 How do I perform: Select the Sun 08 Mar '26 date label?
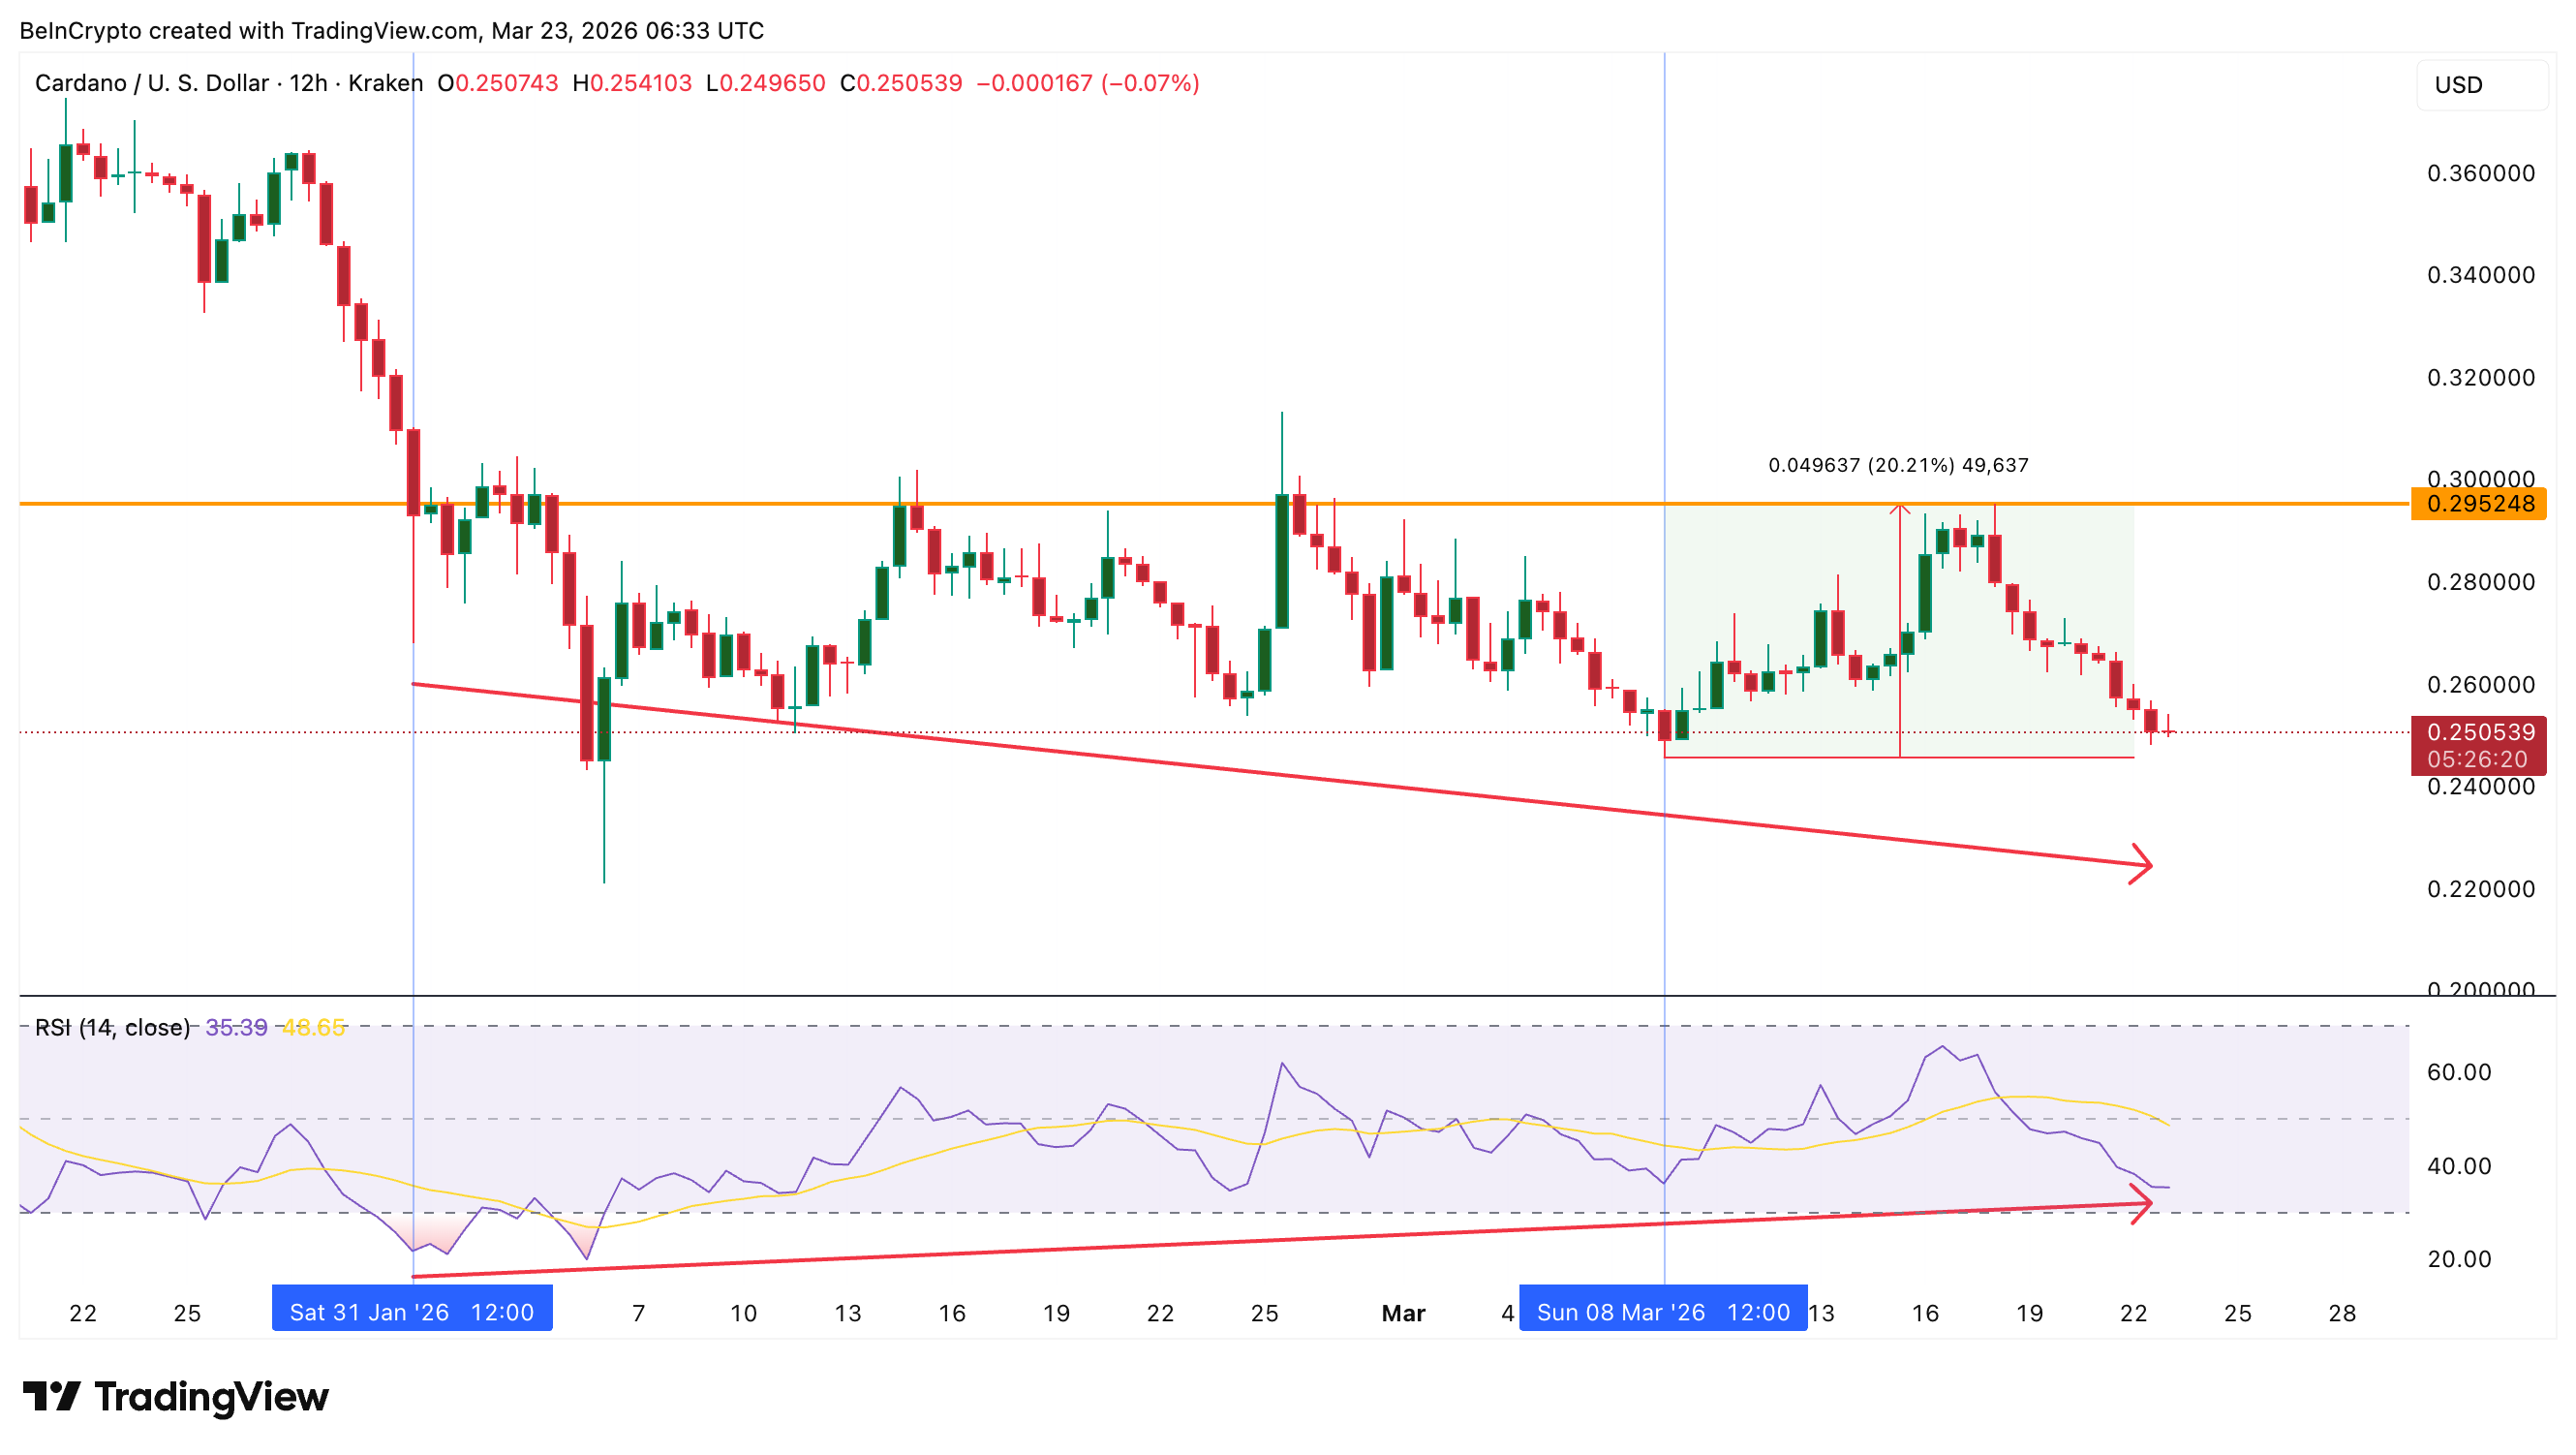(x=1662, y=1312)
